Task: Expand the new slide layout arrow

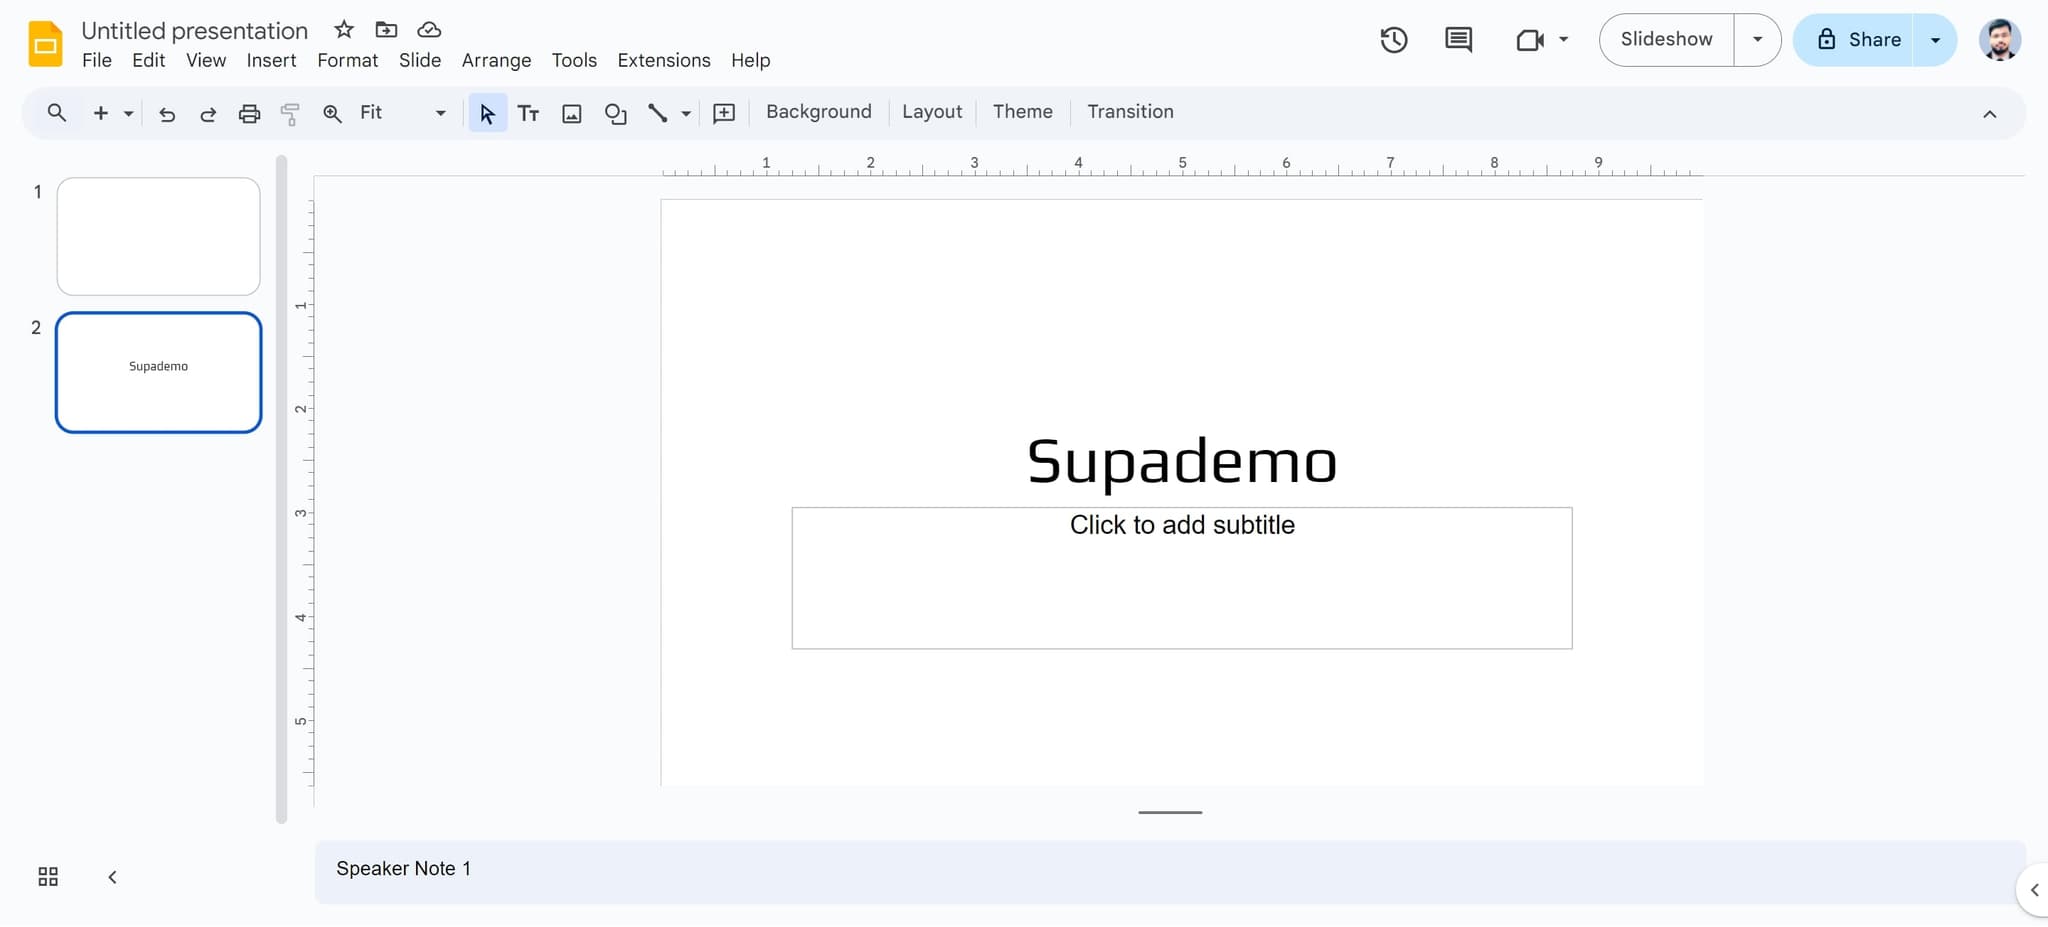Action: [x=129, y=114]
